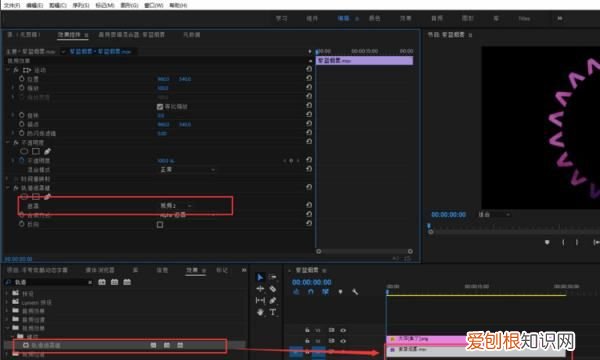Reset the Position parameter
The width and height of the screenshot is (600, 360).
click(x=309, y=78)
